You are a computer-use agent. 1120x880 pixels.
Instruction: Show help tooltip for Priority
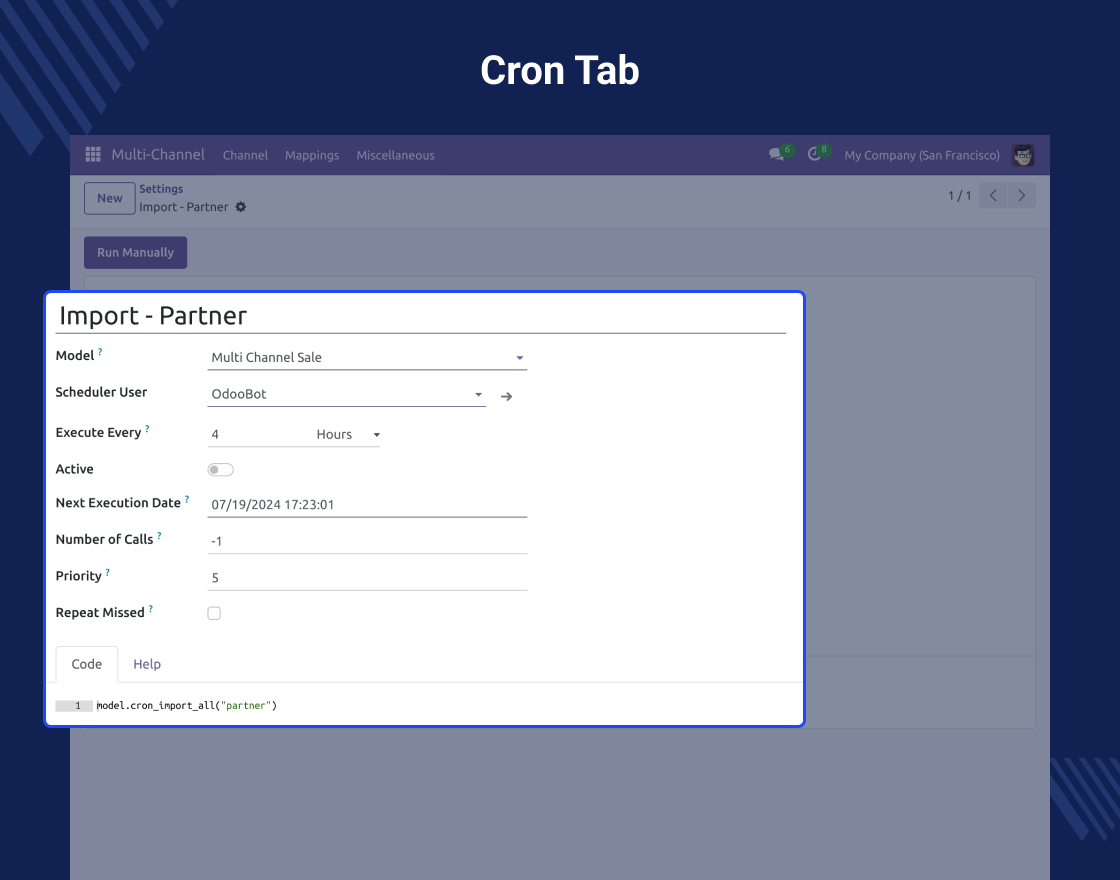[108, 572]
